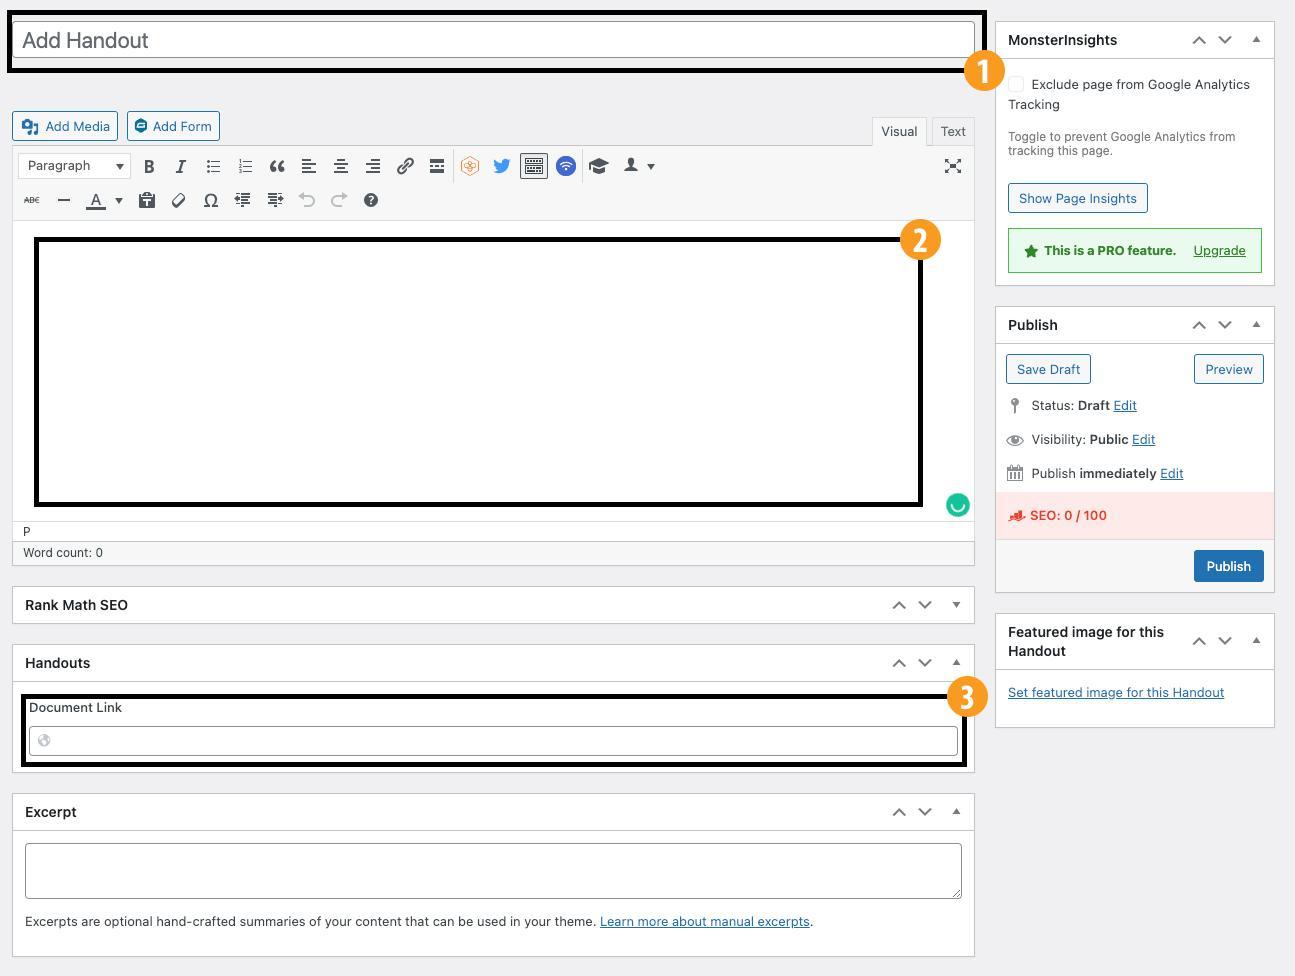Image resolution: width=1295 pixels, height=976 pixels.
Task: Switch to the Visual editor tab
Action: (x=899, y=131)
